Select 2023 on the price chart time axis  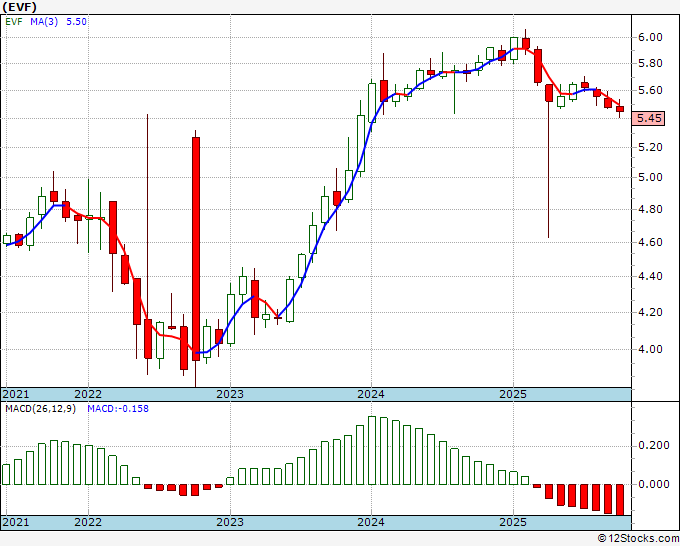(x=230, y=394)
